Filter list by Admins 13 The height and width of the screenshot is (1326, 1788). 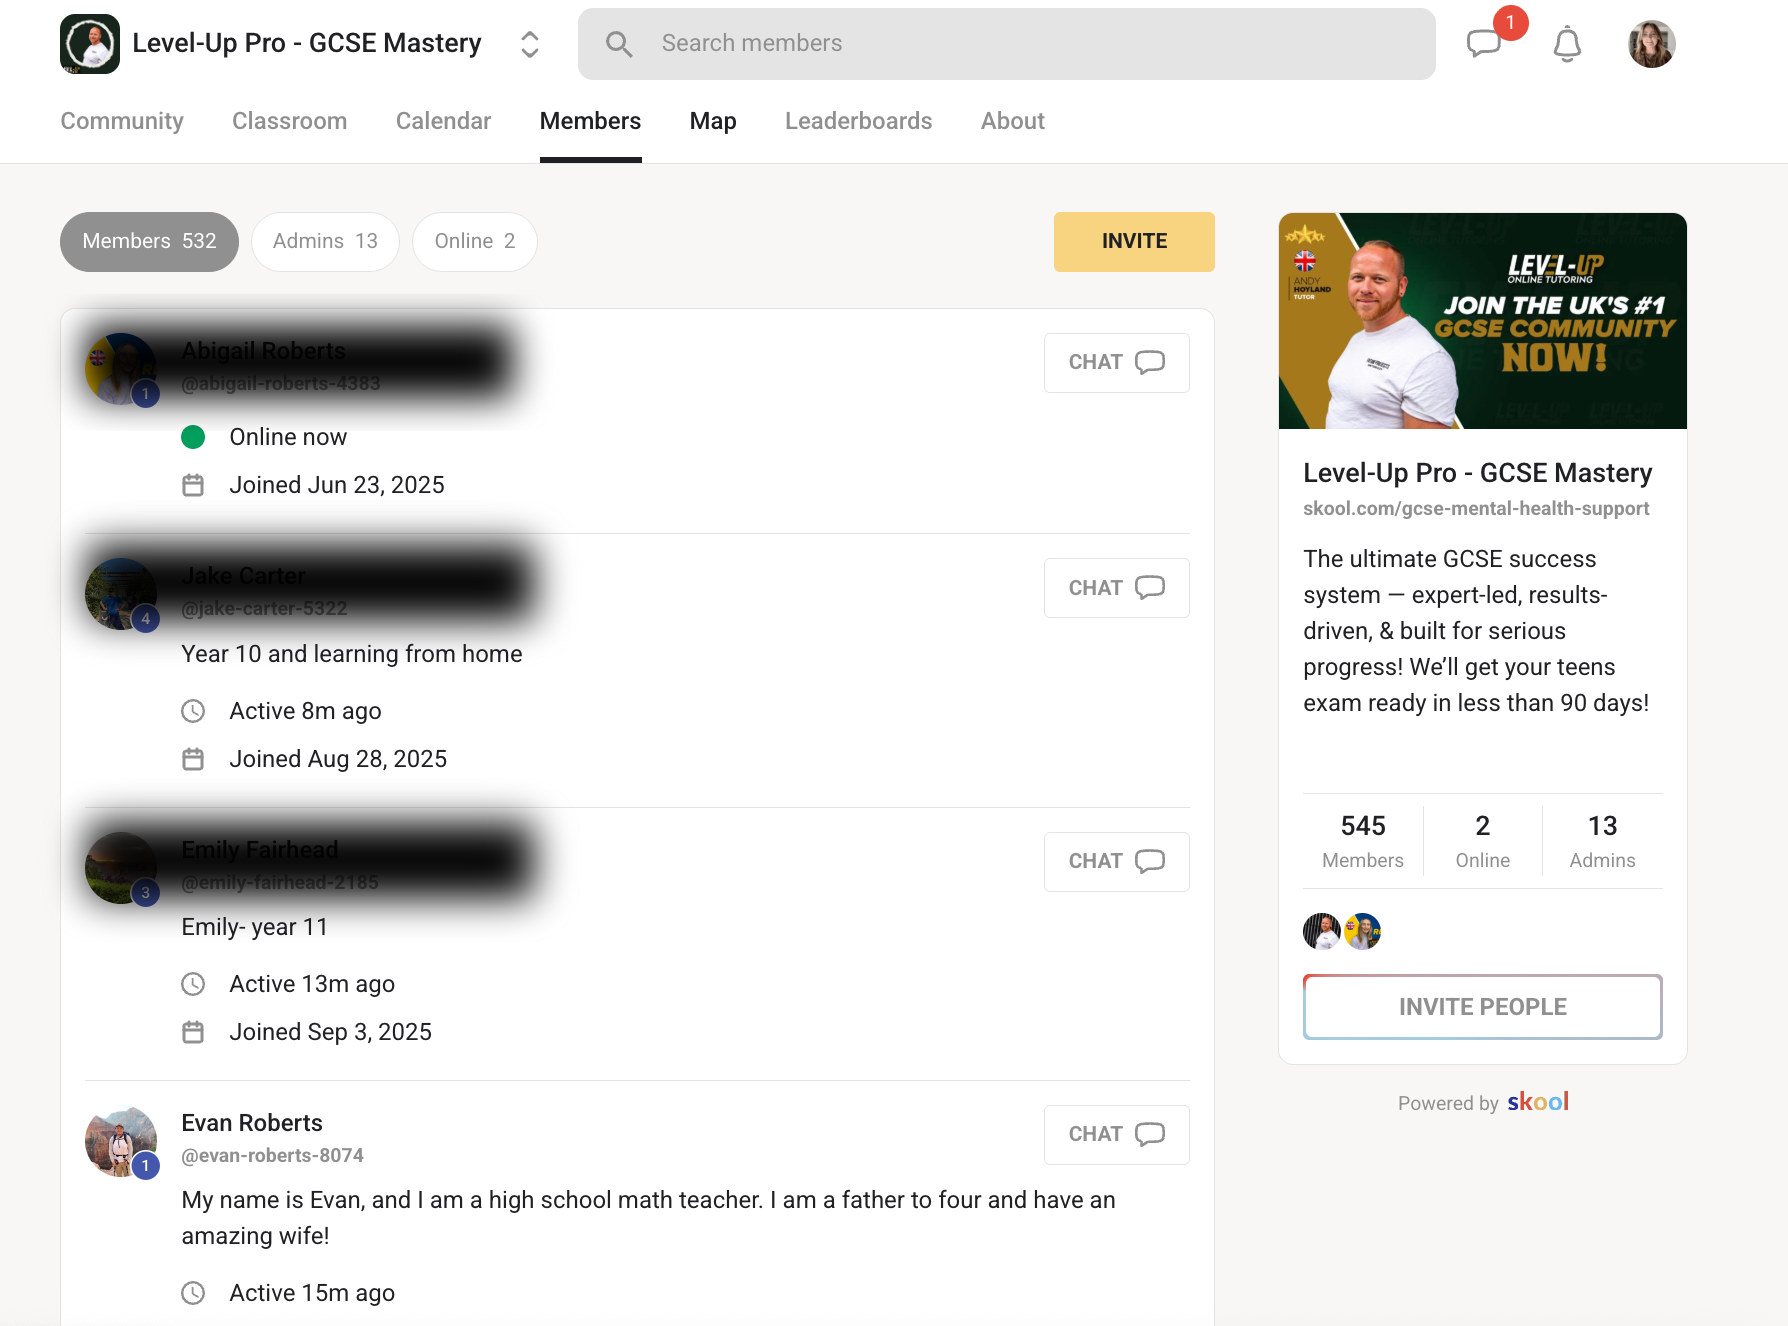coord(325,242)
